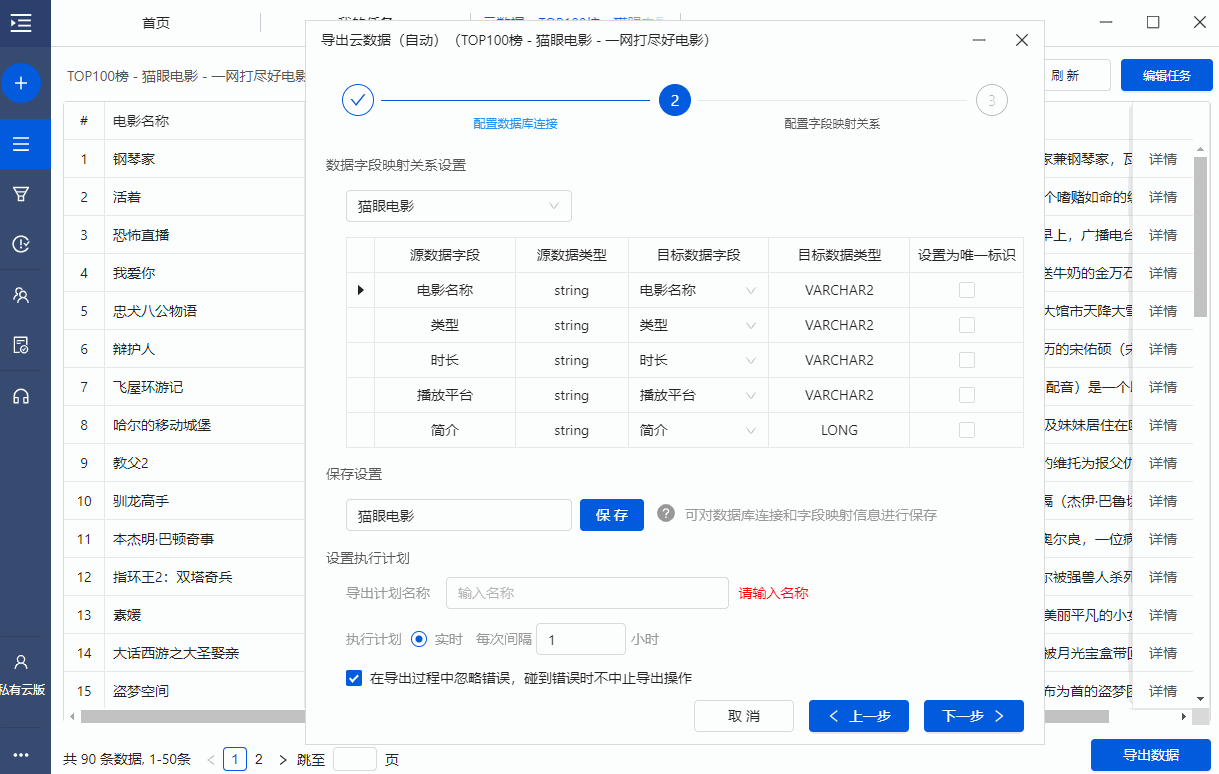Image resolution: width=1219 pixels, height=774 pixels.
Task: Go back with the 上一步 button
Action: [859, 716]
